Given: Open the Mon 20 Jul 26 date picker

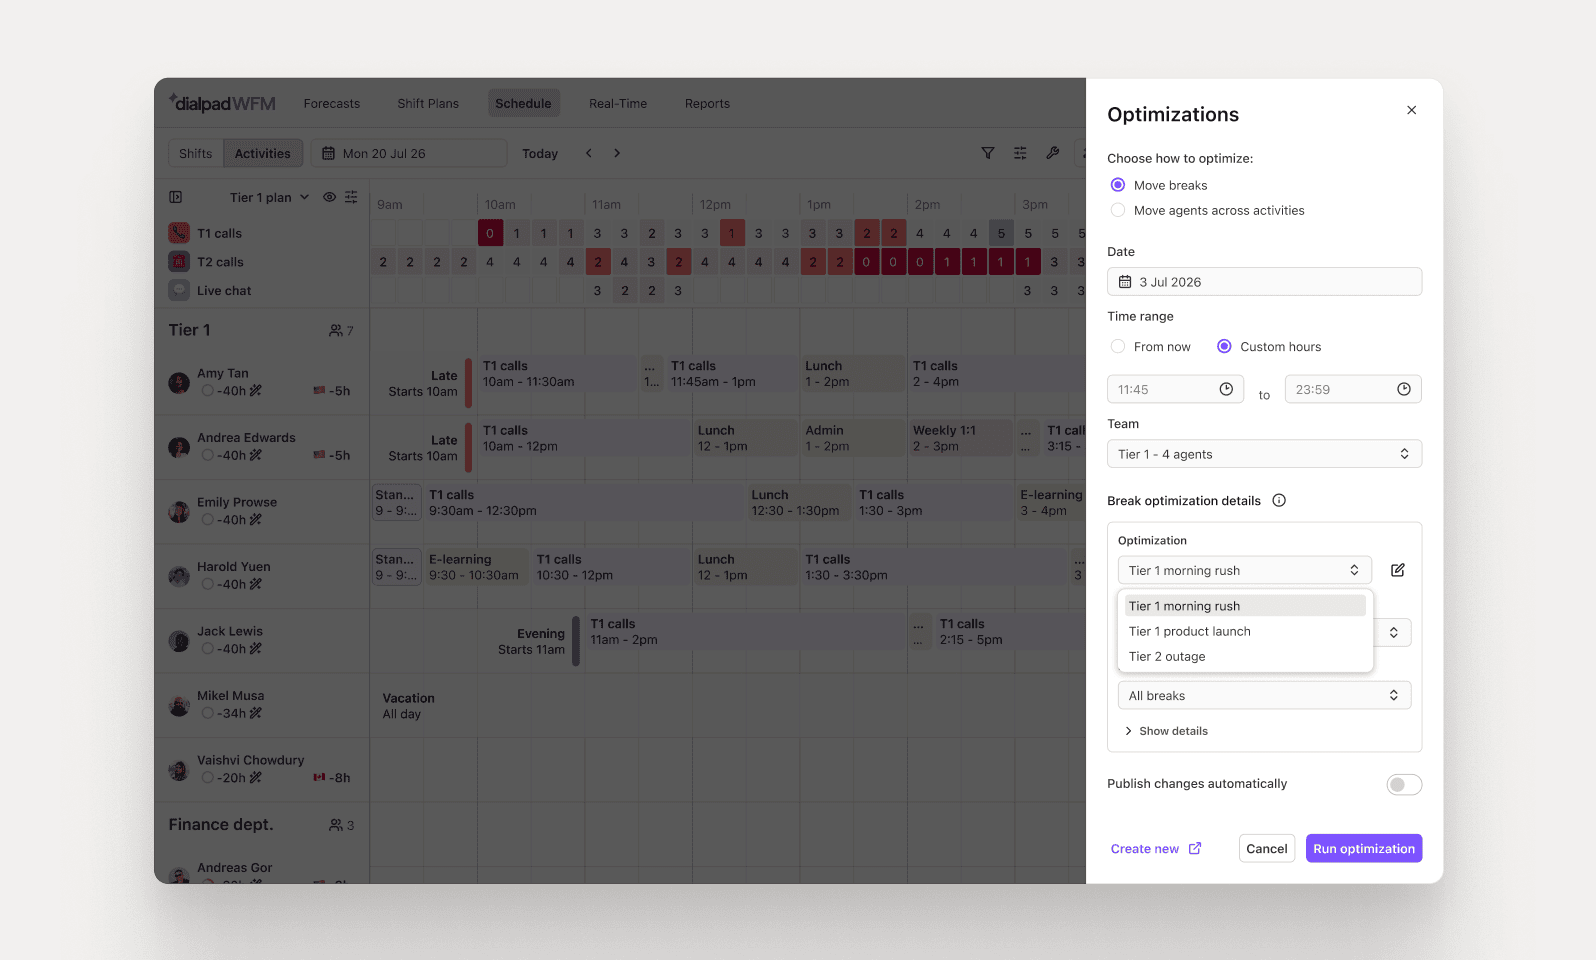Looking at the screenshot, I should point(409,153).
